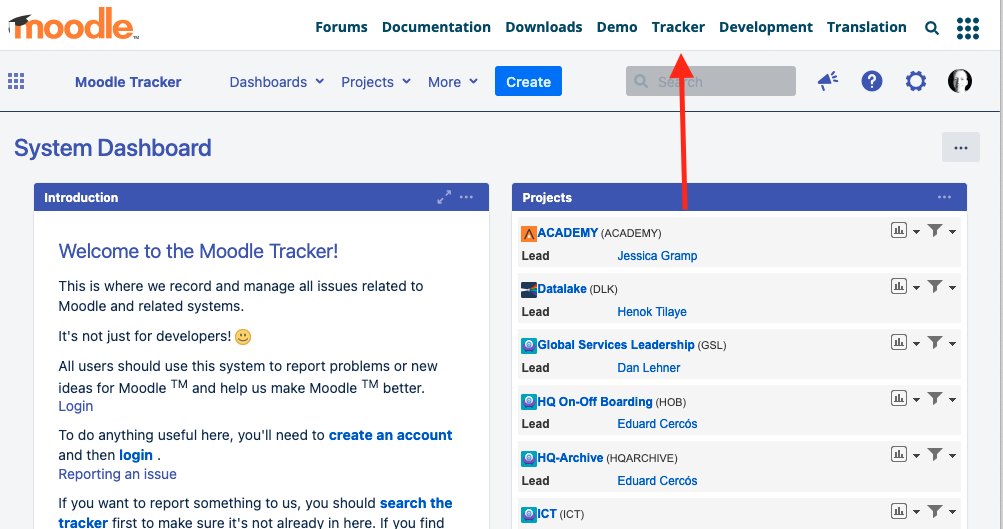Expand filter arrow for ICT project
The height and width of the screenshot is (529, 1003).
(x=952, y=512)
